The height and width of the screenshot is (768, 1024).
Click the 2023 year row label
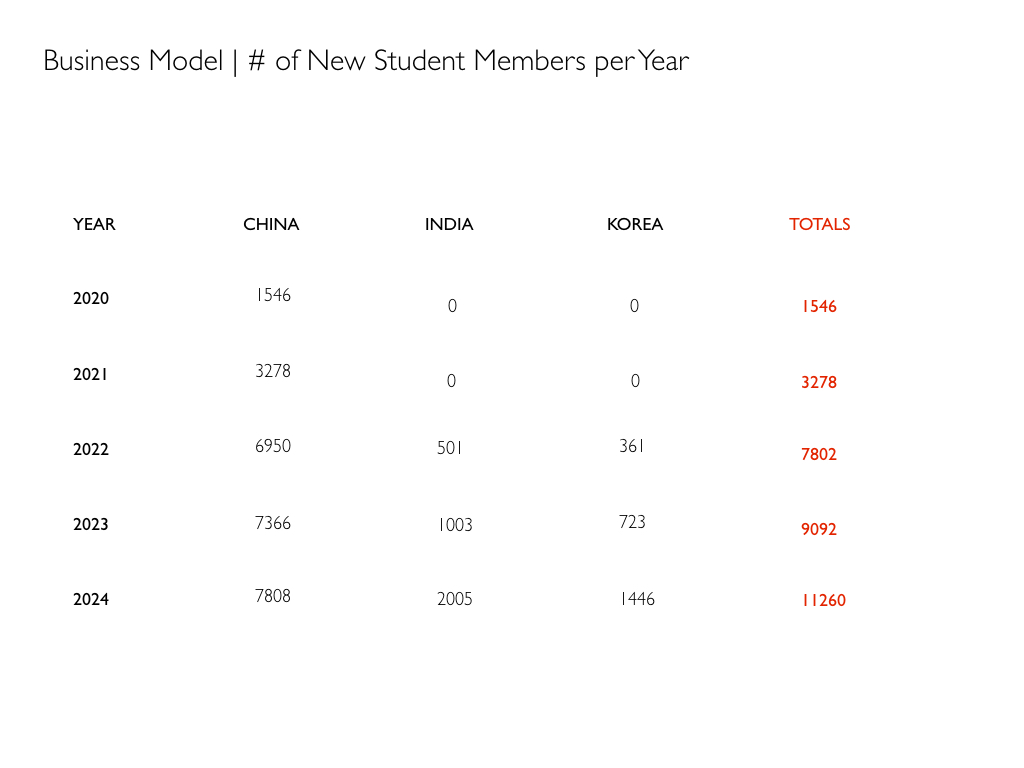coord(91,524)
